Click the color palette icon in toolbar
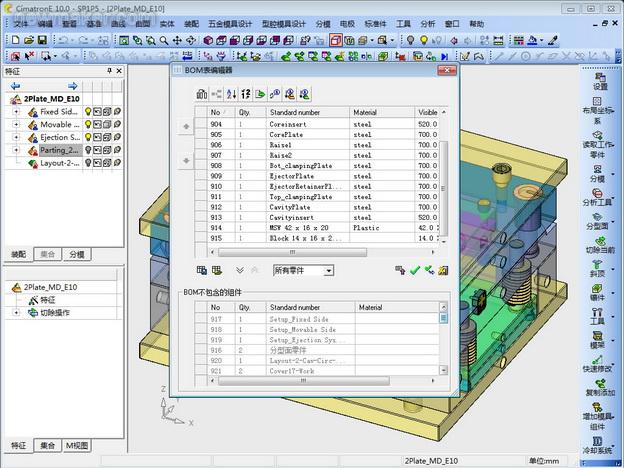Screen dimensions: 624x468 click(x=518, y=40)
